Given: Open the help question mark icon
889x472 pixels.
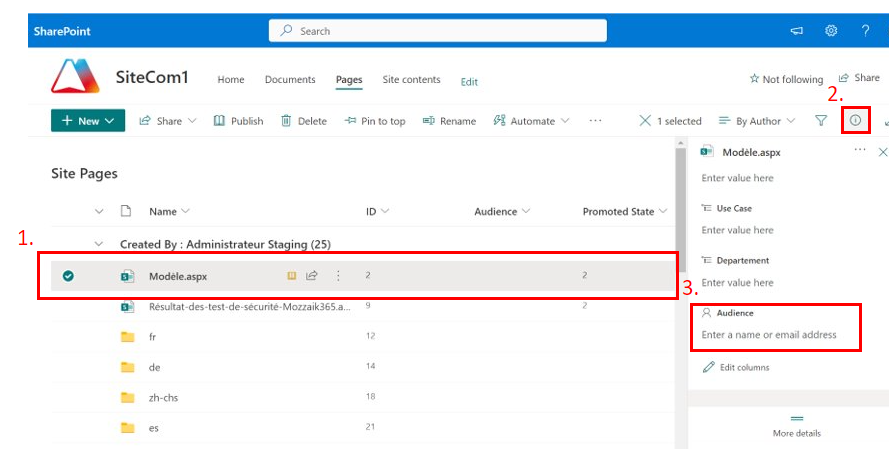Looking at the screenshot, I should [865, 31].
